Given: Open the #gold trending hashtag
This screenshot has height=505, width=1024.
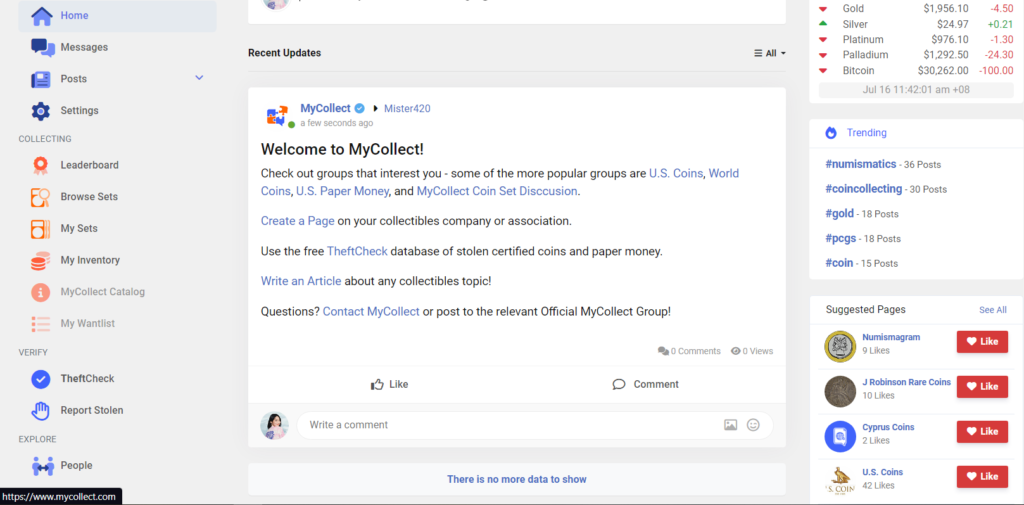Looking at the screenshot, I should tap(839, 214).
